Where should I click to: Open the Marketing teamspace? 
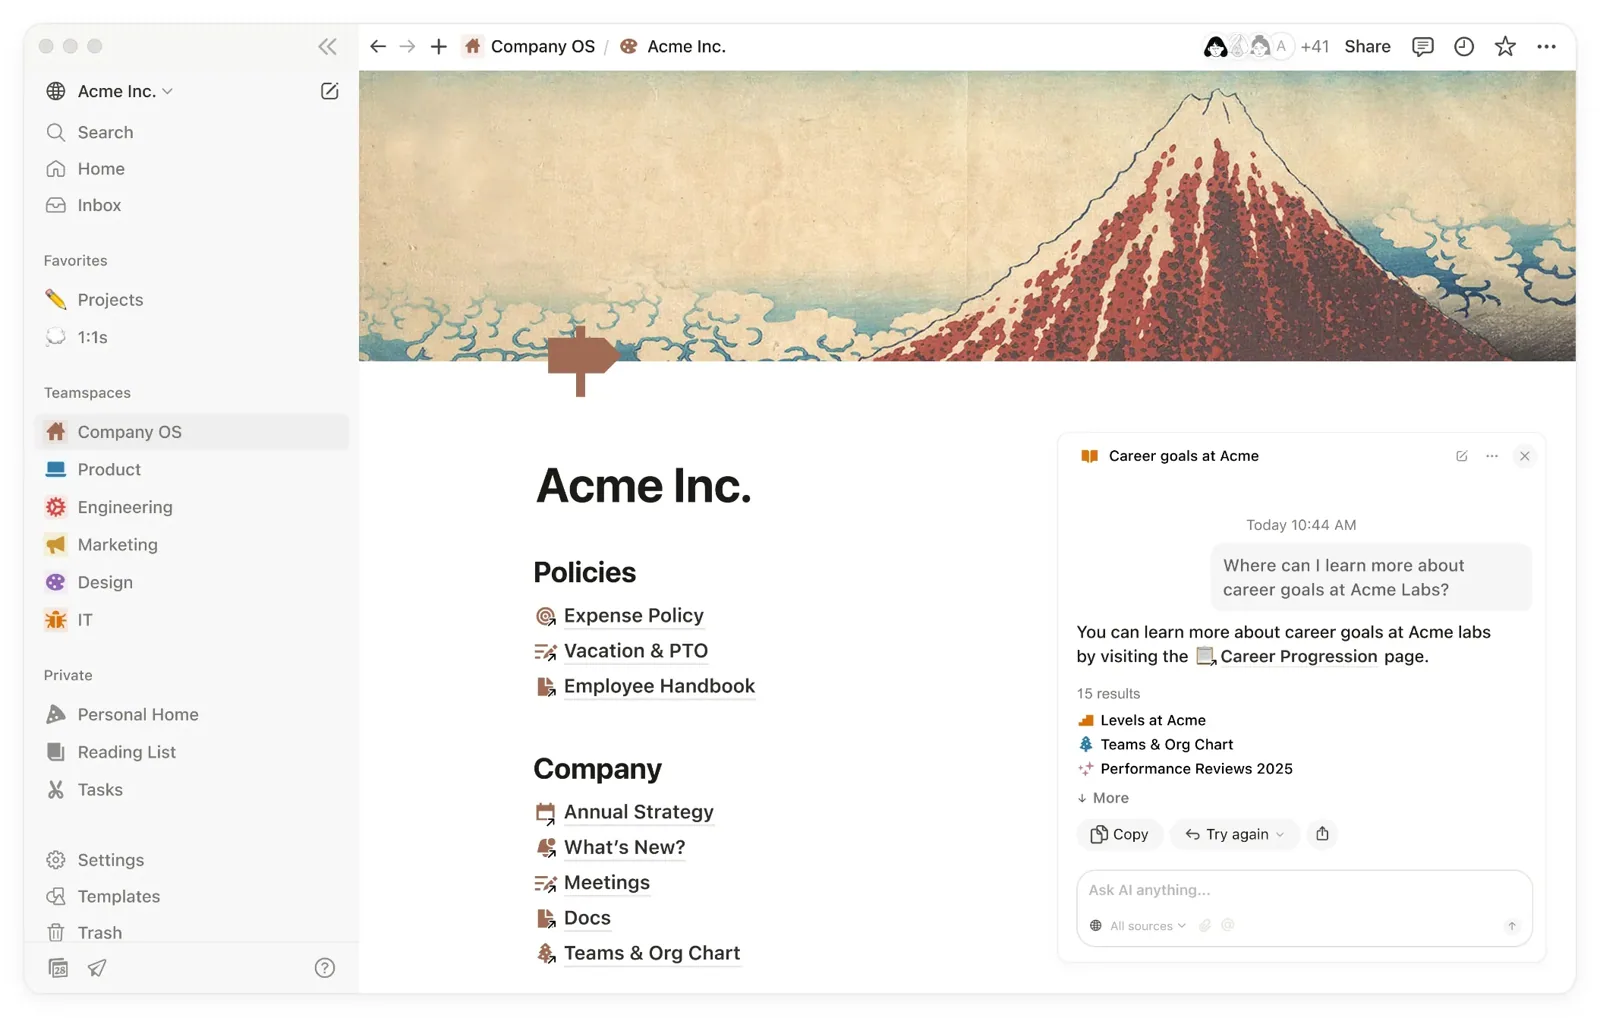[x=192, y=544]
